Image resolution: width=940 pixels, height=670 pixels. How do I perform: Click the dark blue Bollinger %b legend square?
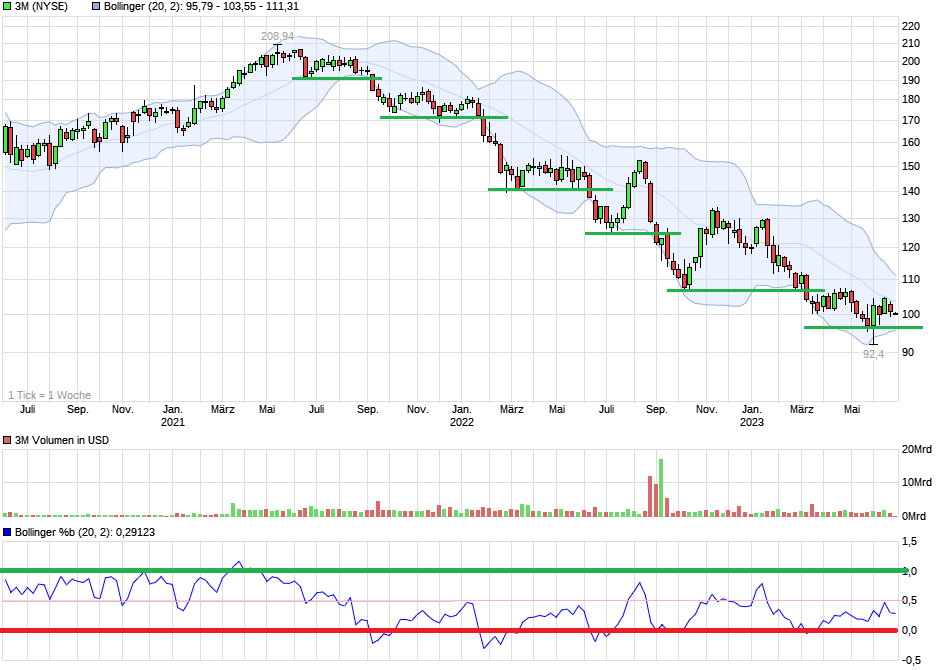[x=7, y=533]
